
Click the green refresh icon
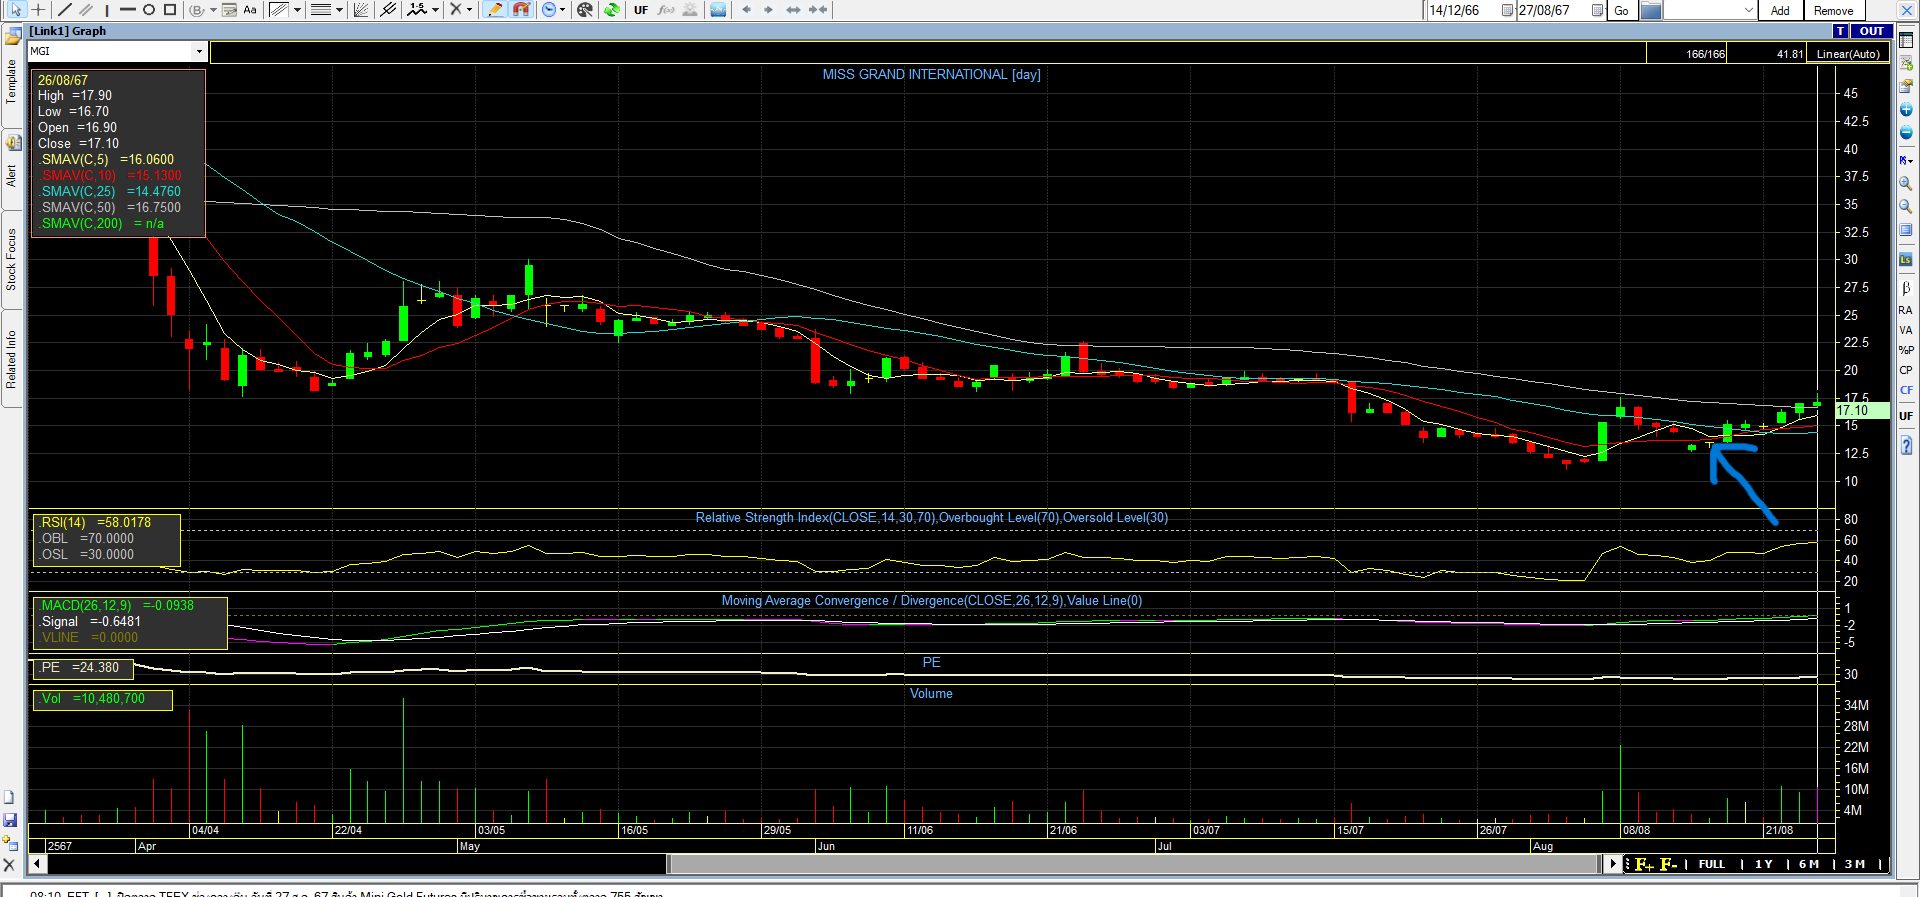612,10
